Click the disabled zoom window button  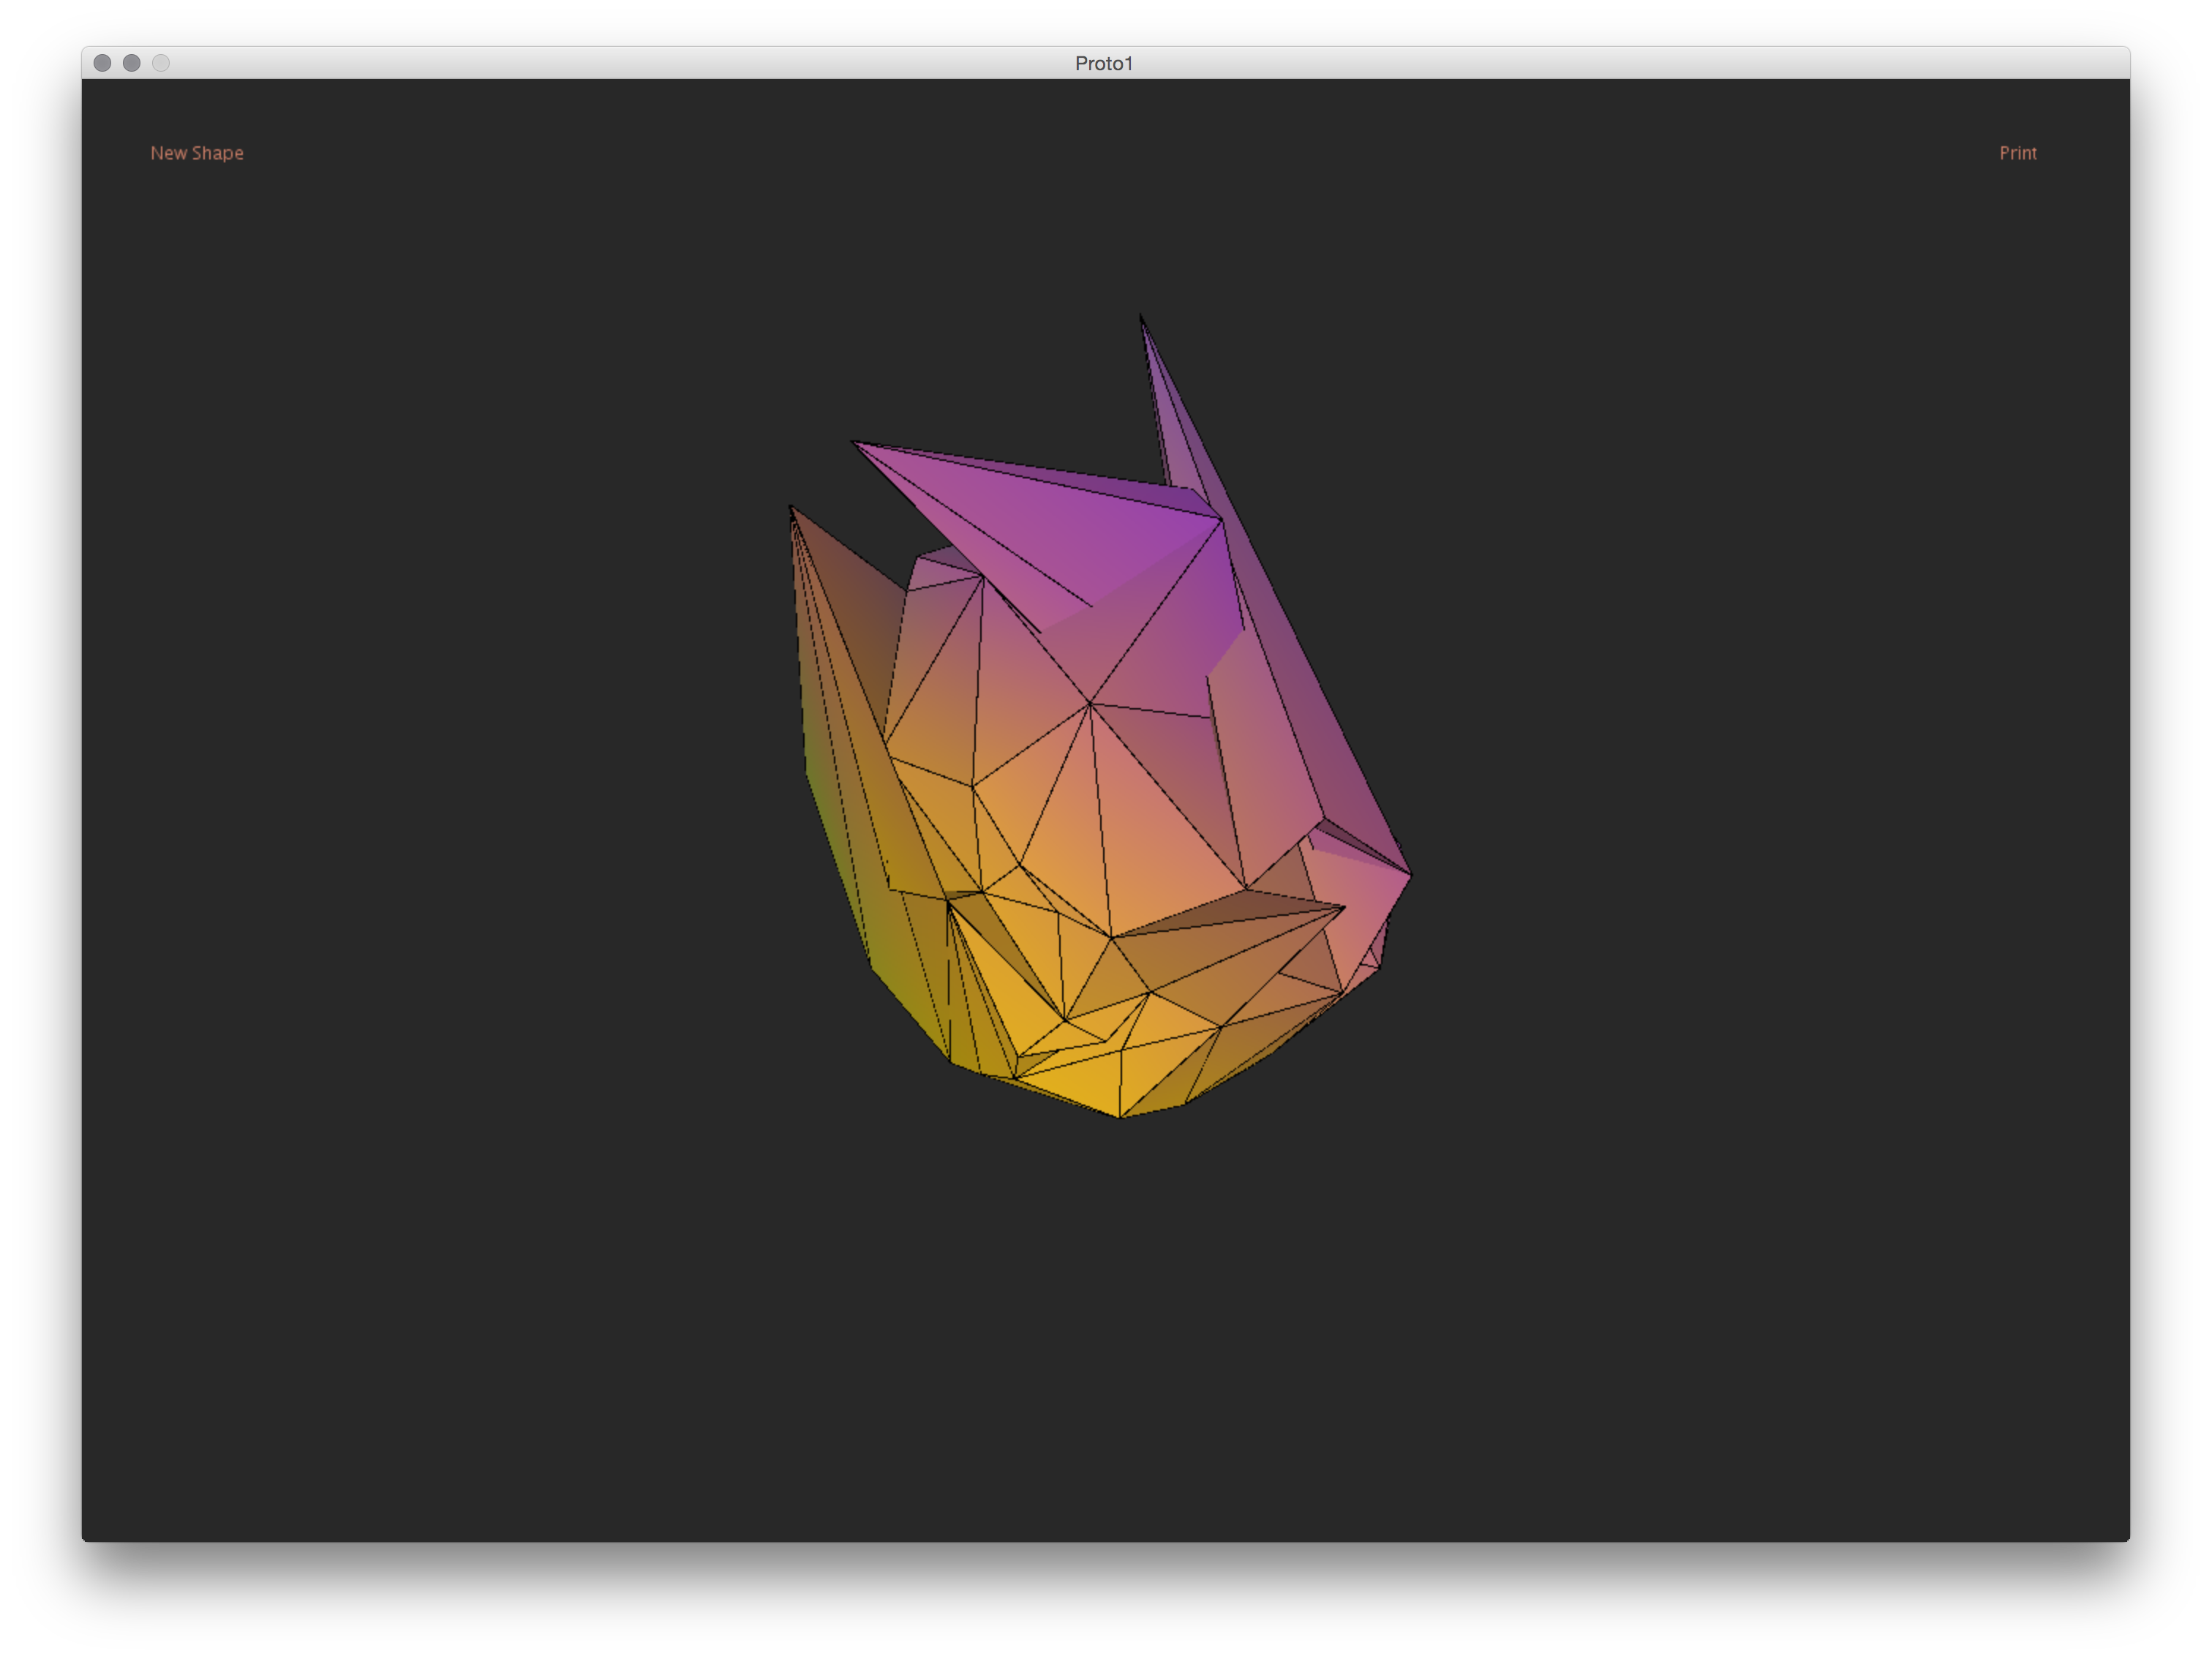click(161, 63)
